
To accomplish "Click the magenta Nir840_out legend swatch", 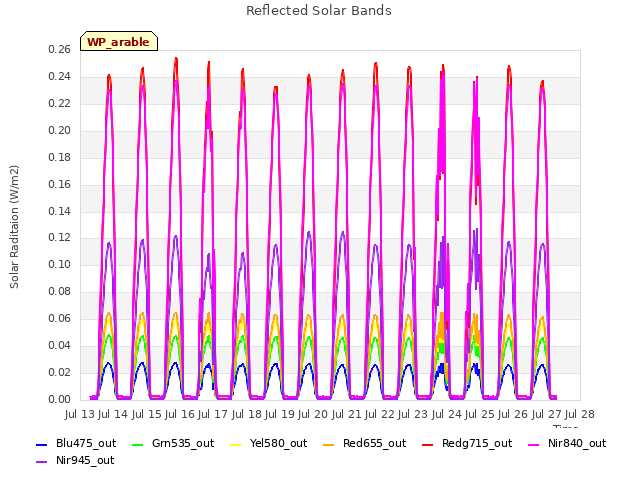I will pyautogui.click(x=533, y=445).
